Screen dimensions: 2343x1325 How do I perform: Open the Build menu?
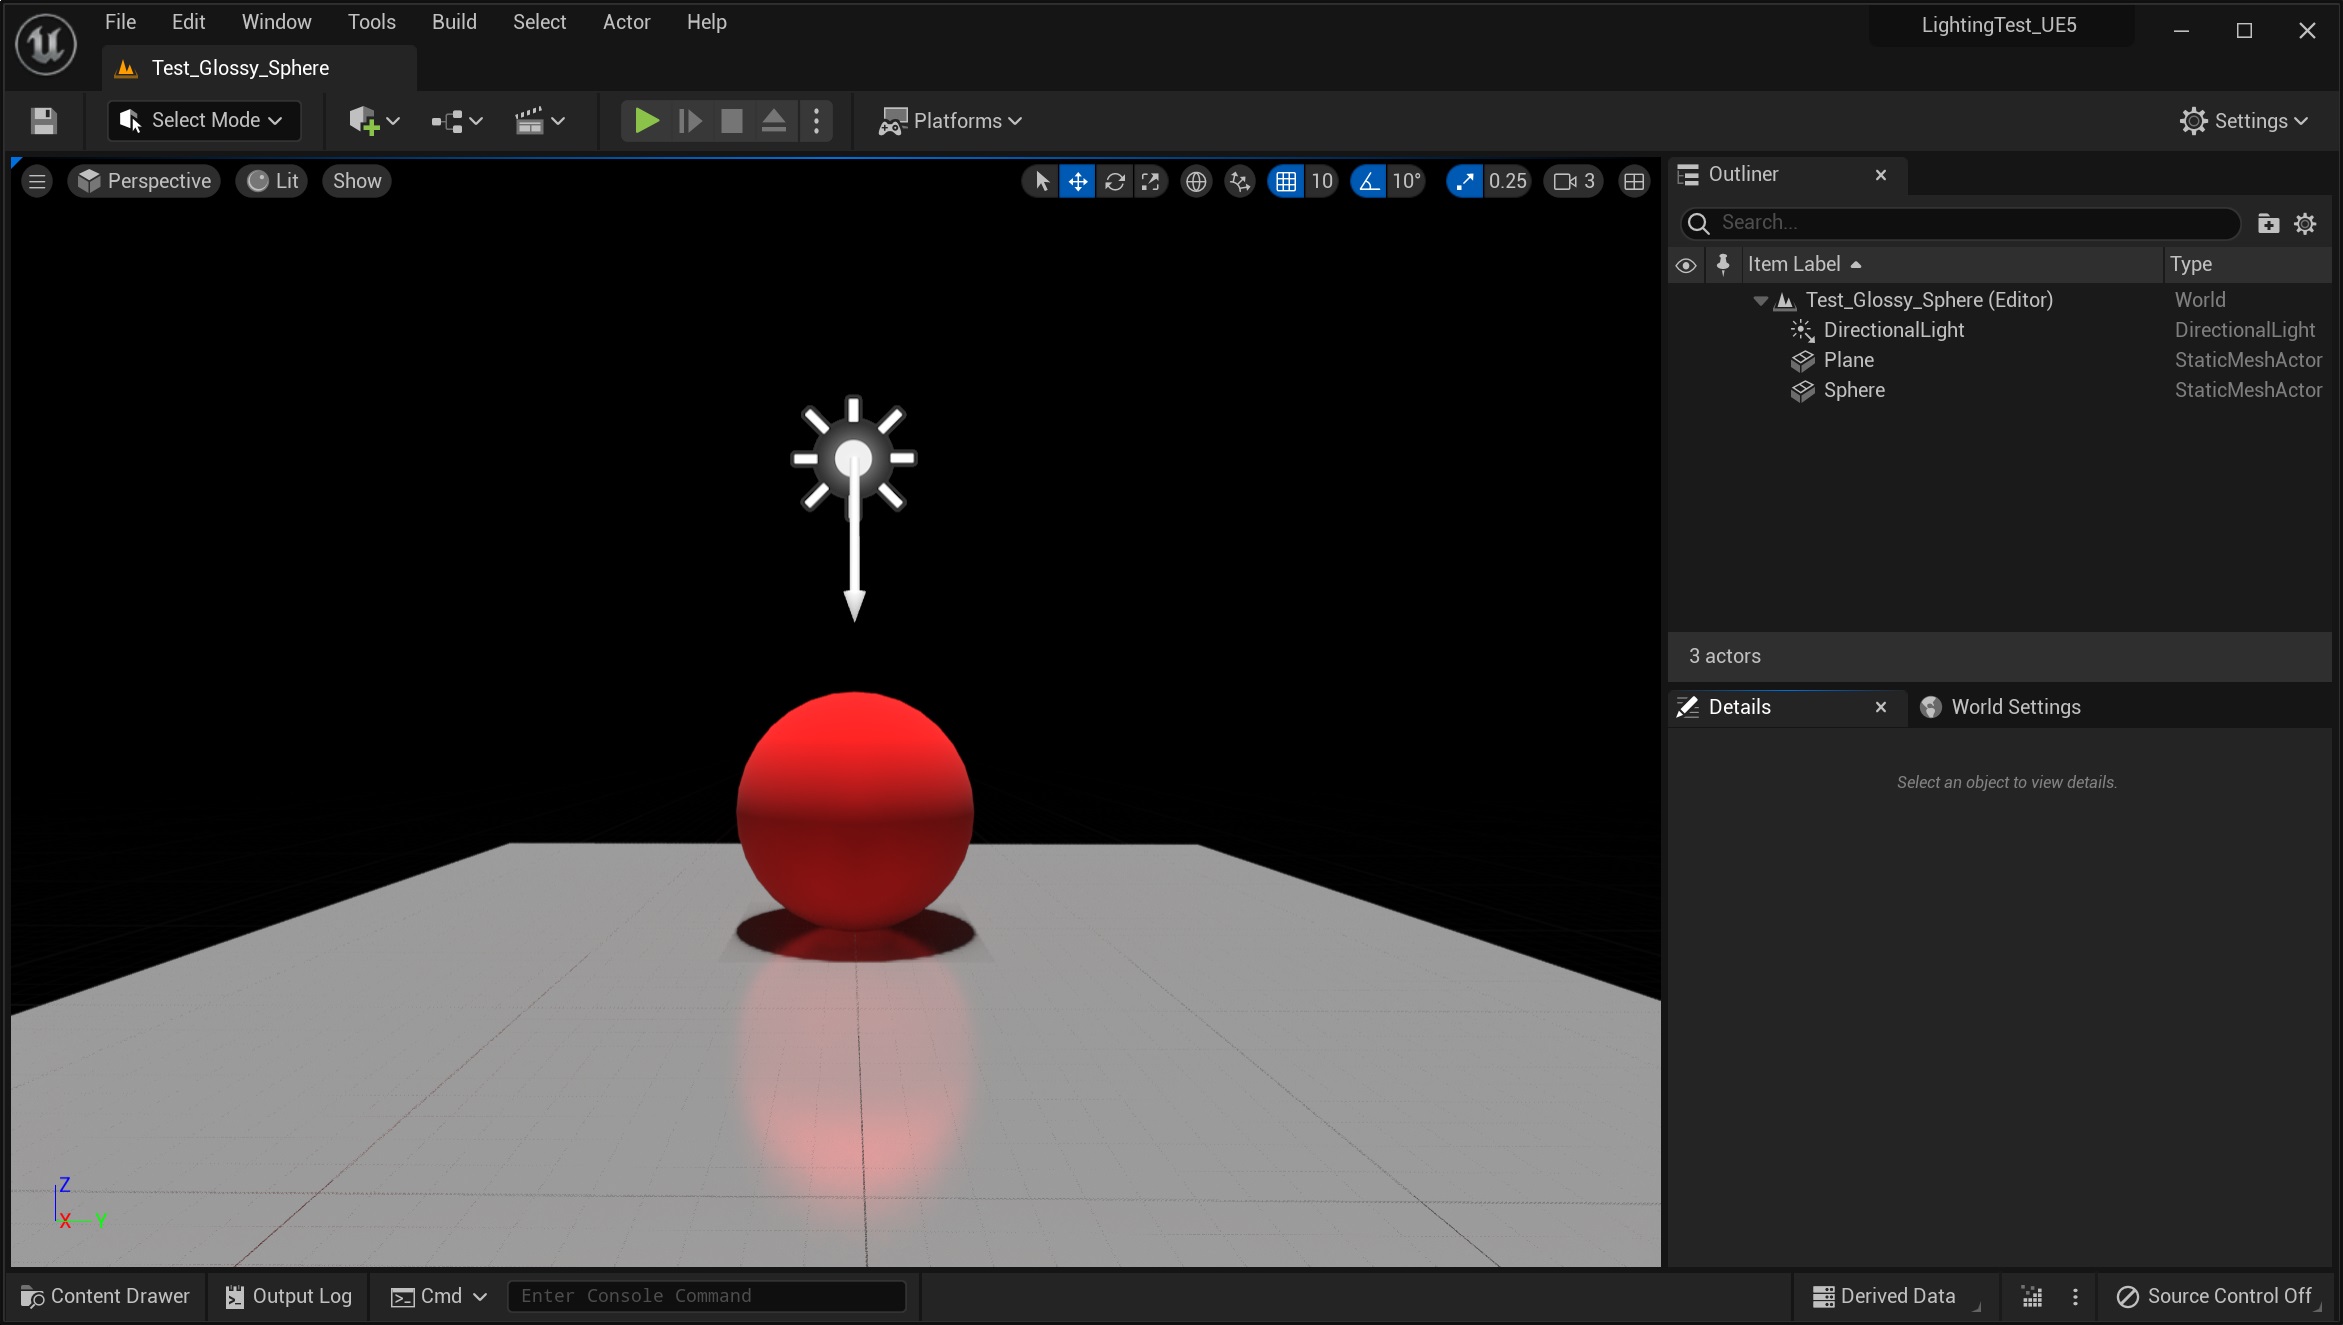pyautogui.click(x=453, y=22)
